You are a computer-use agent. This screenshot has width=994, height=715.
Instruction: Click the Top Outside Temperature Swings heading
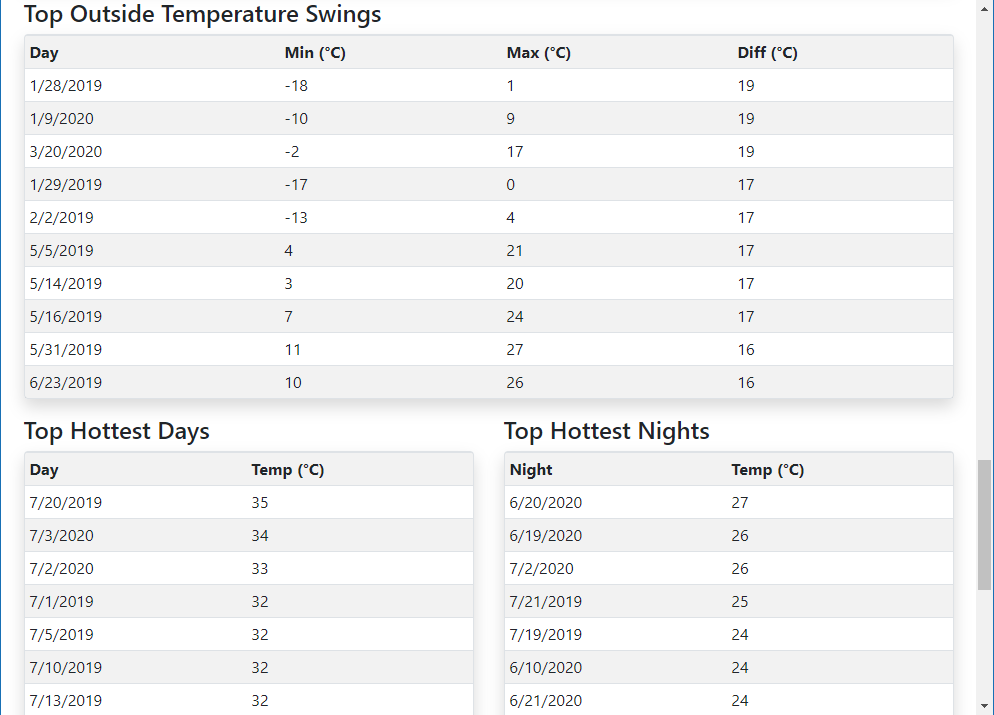coord(202,15)
